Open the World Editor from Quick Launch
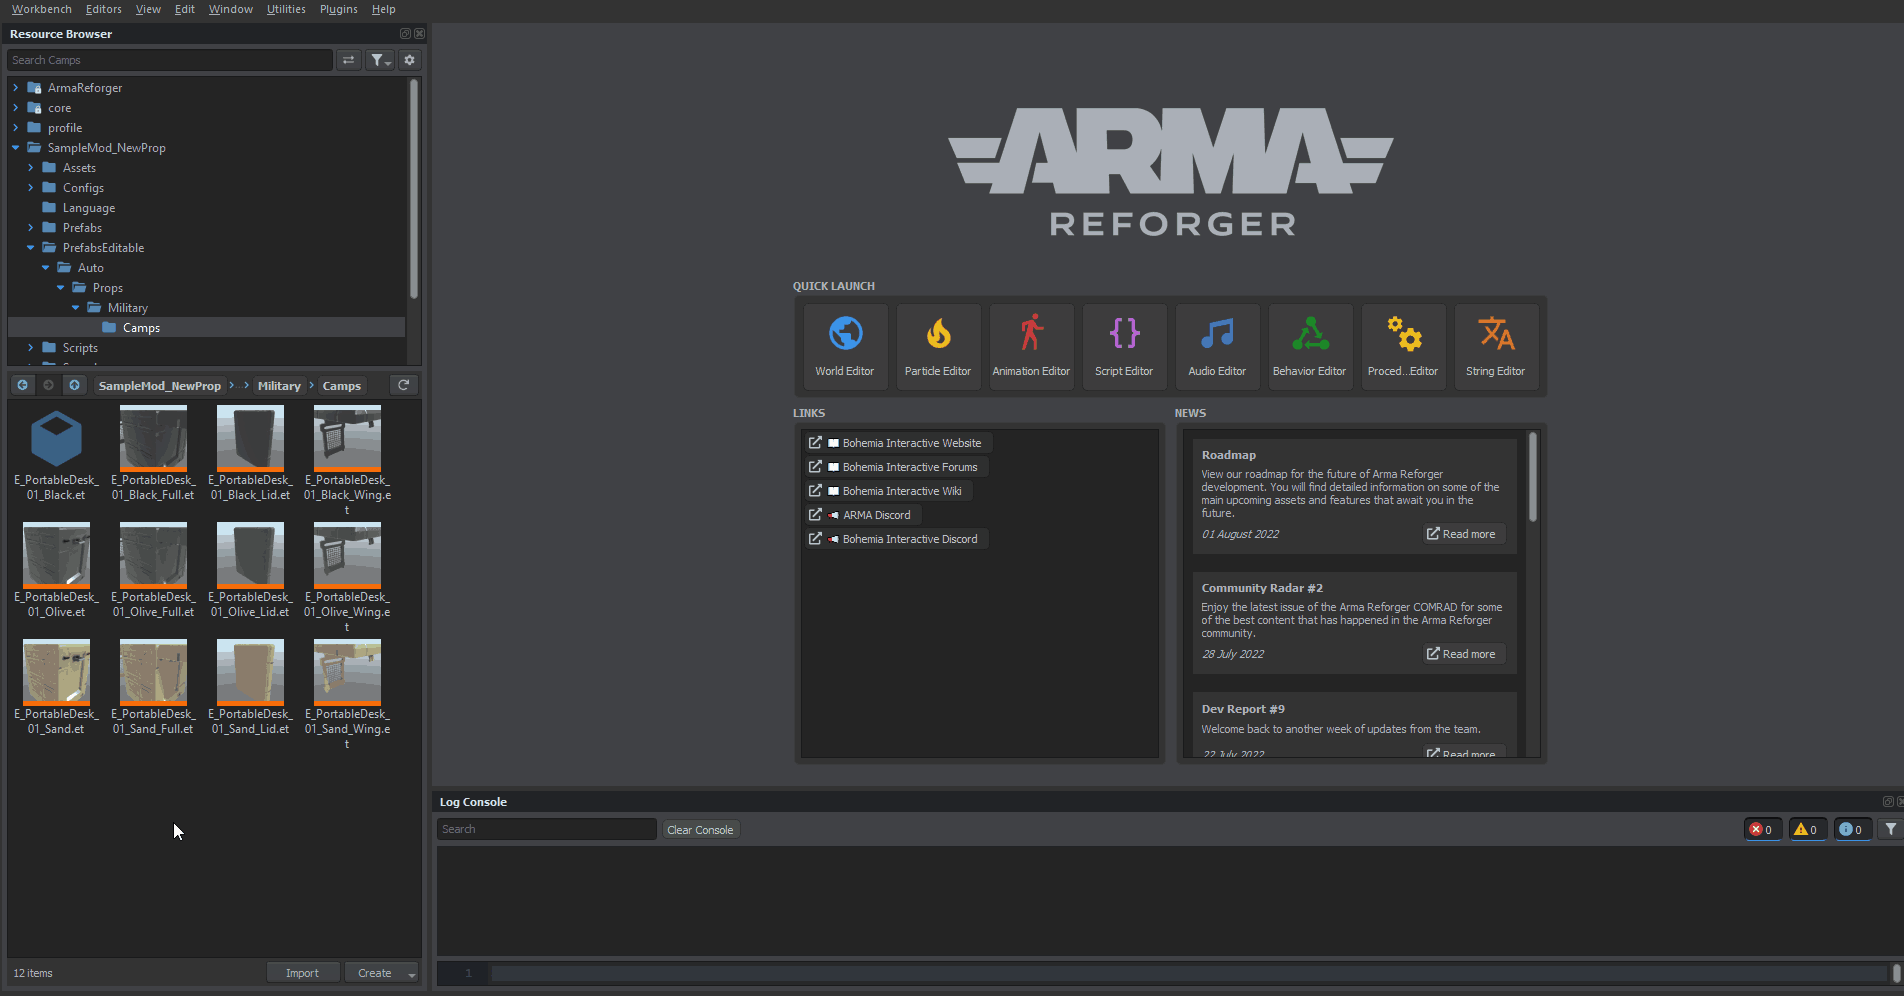Image resolution: width=1904 pixels, height=996 pixels. coord(845,346)
